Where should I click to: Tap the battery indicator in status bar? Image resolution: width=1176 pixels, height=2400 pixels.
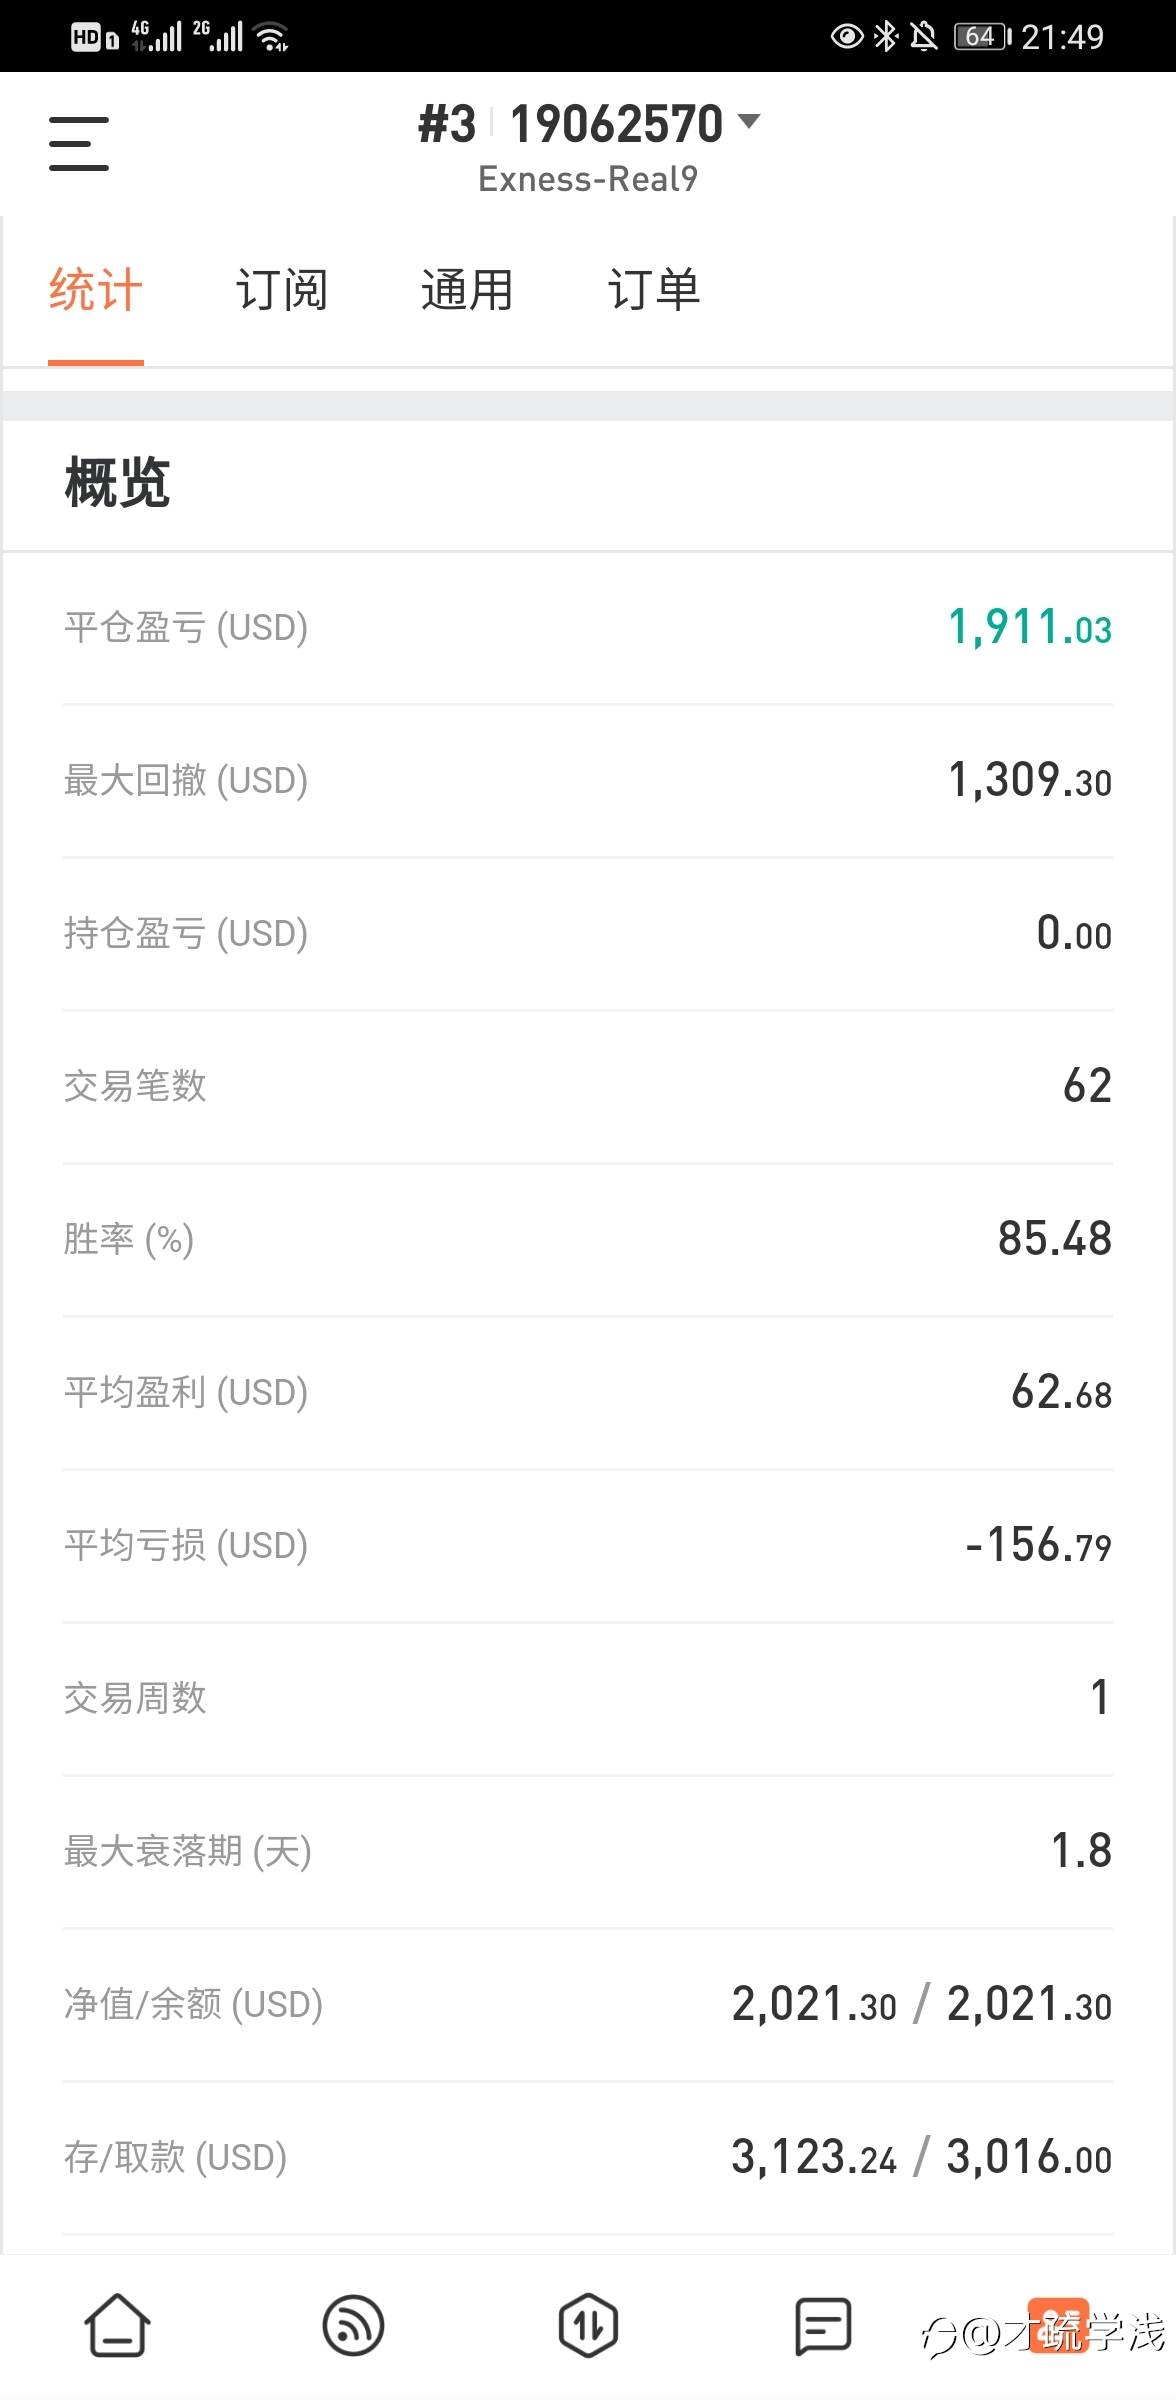[x=982, y=37]
